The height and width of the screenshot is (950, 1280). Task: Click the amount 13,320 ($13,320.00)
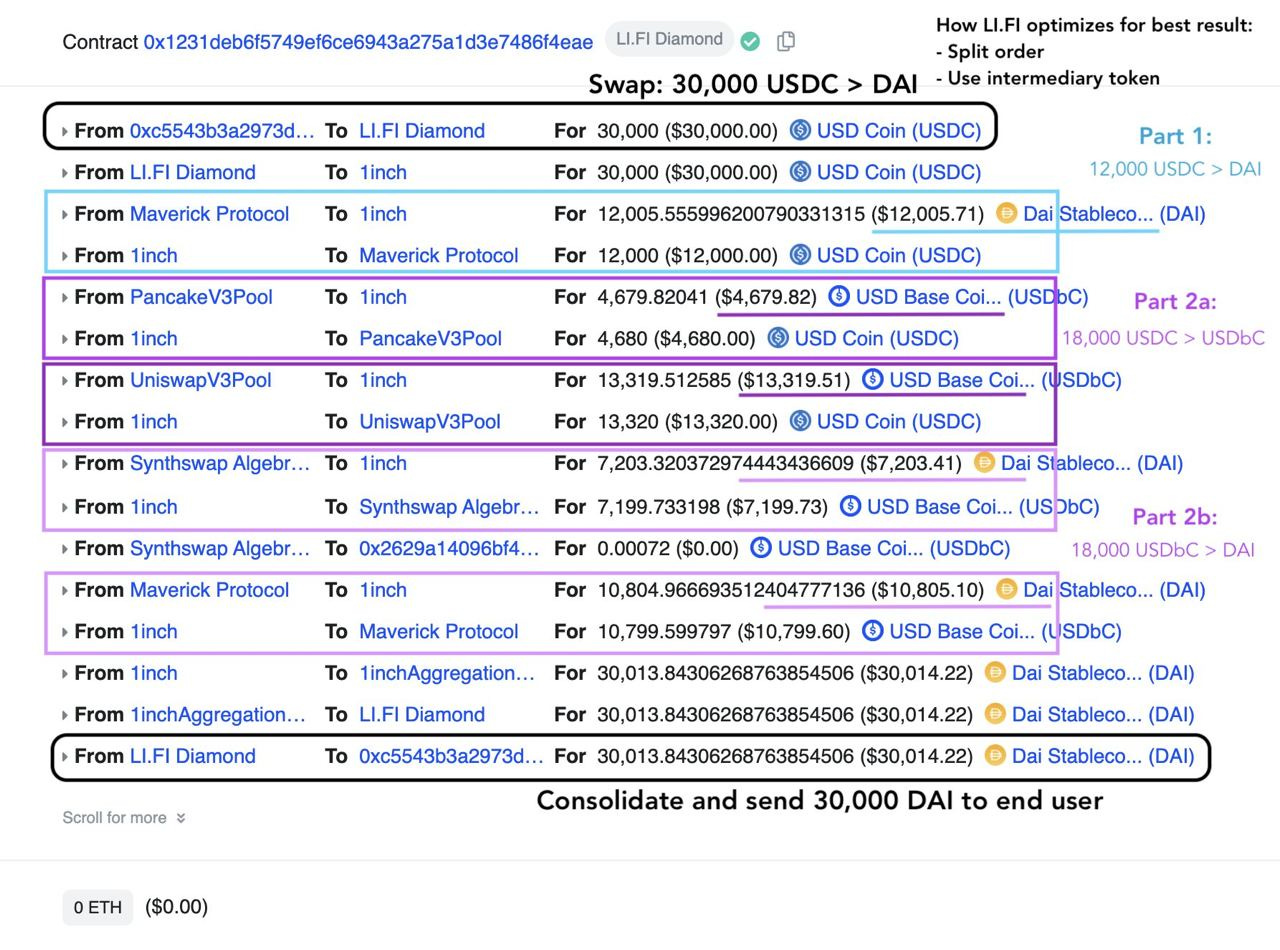pyautogui.click(x=687, y=422)
